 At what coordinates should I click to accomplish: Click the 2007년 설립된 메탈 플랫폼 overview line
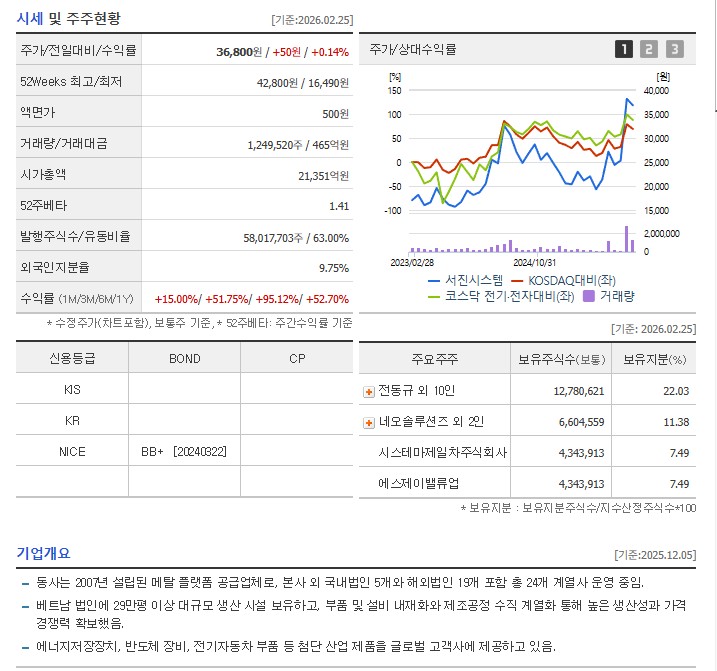340,583
